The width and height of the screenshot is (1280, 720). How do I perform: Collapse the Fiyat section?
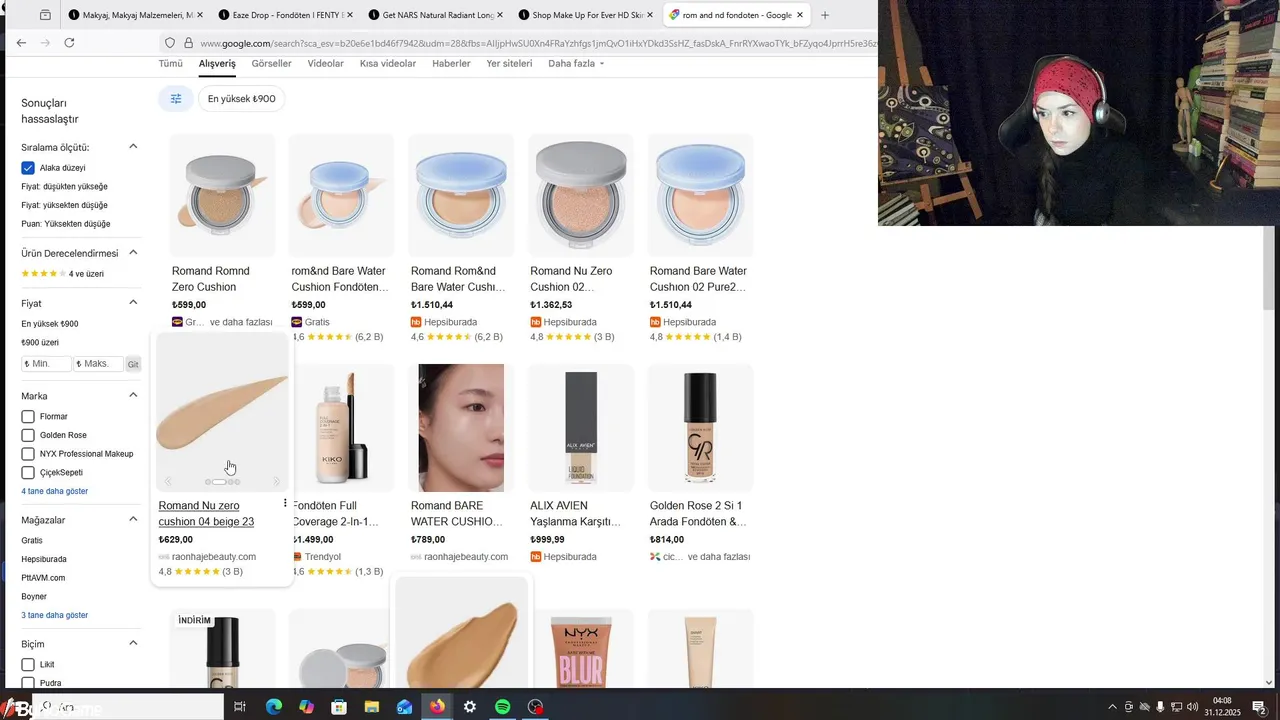click(133, 303)
